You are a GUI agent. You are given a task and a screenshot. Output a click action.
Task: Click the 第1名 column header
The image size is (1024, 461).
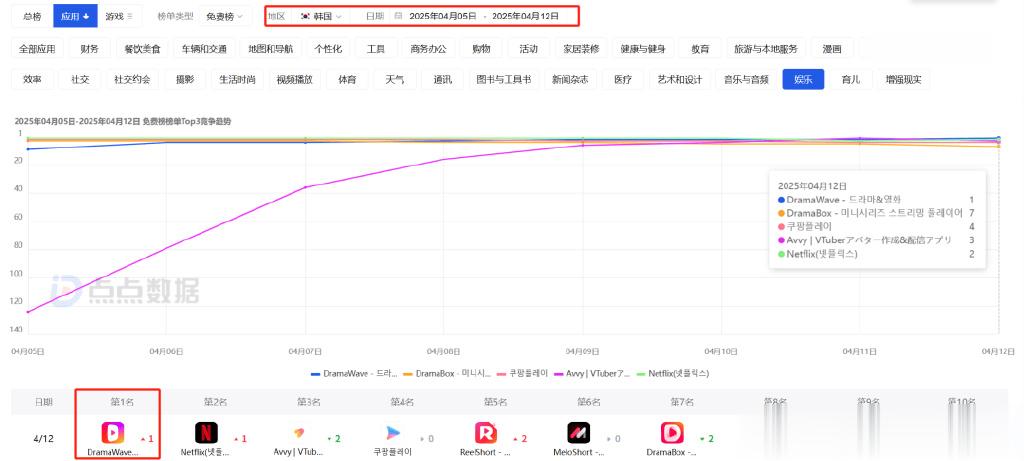(121, 402)
